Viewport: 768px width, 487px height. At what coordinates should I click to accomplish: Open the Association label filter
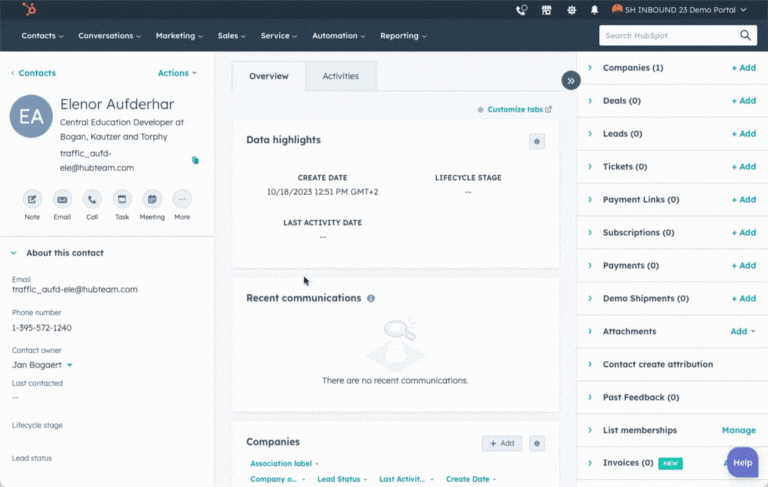coord(284,463)
